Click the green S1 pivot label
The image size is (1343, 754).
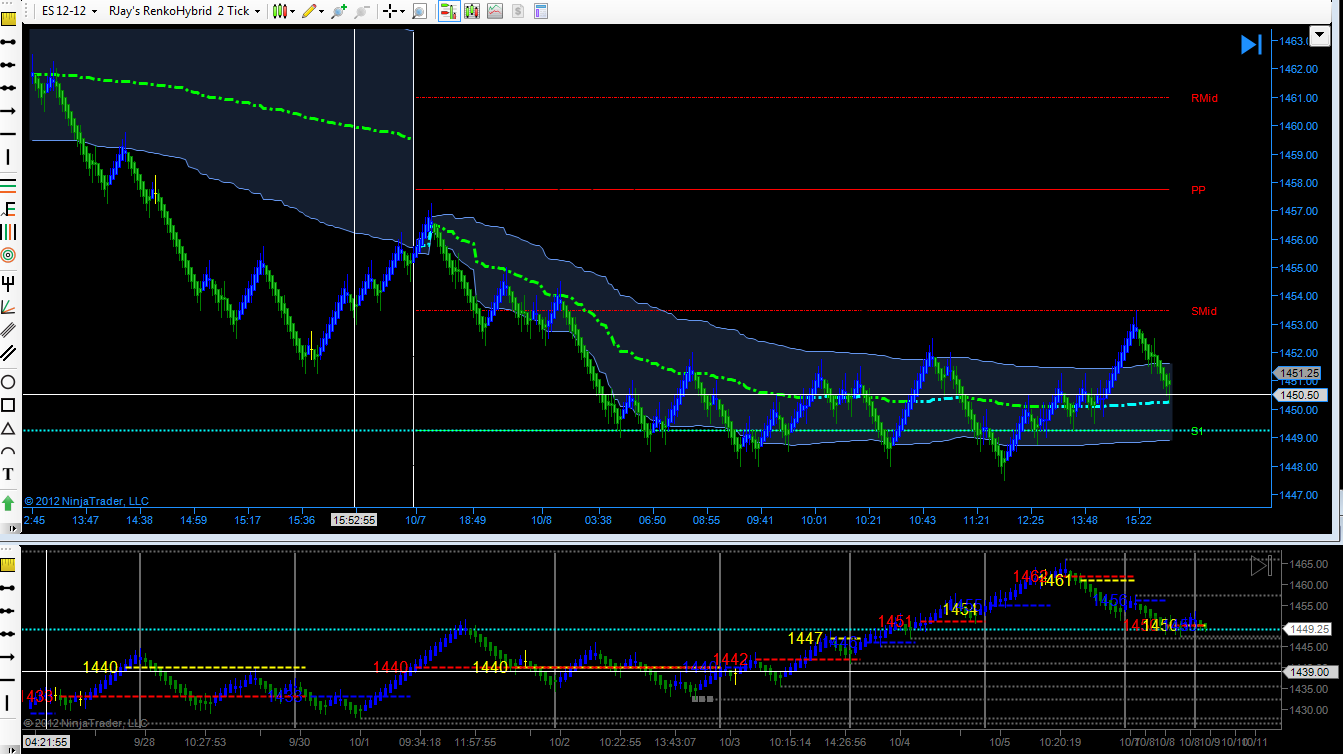[x=1197, y=431]
